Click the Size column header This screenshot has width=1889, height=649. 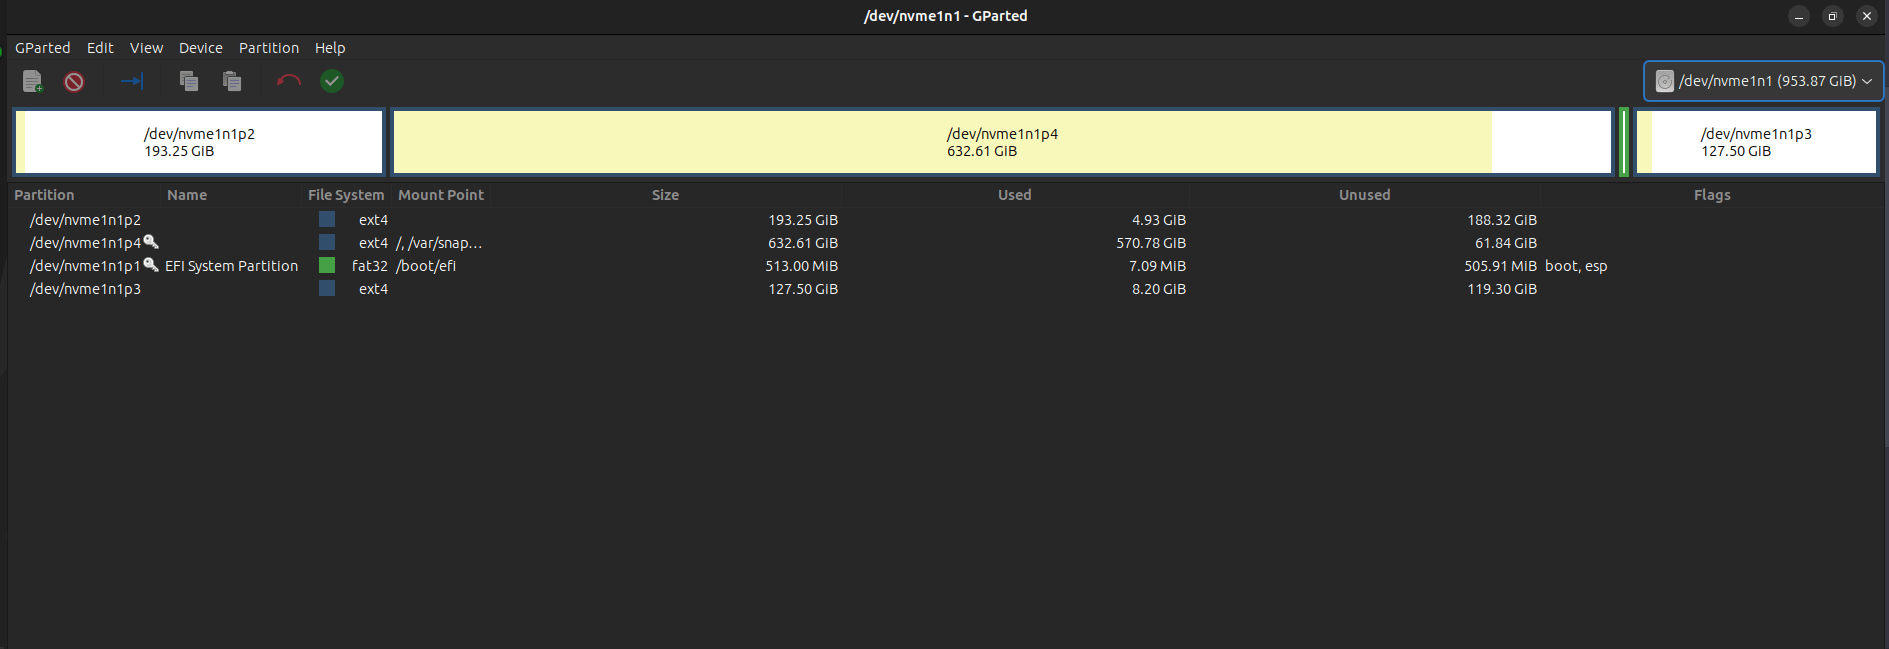(665, 195)
